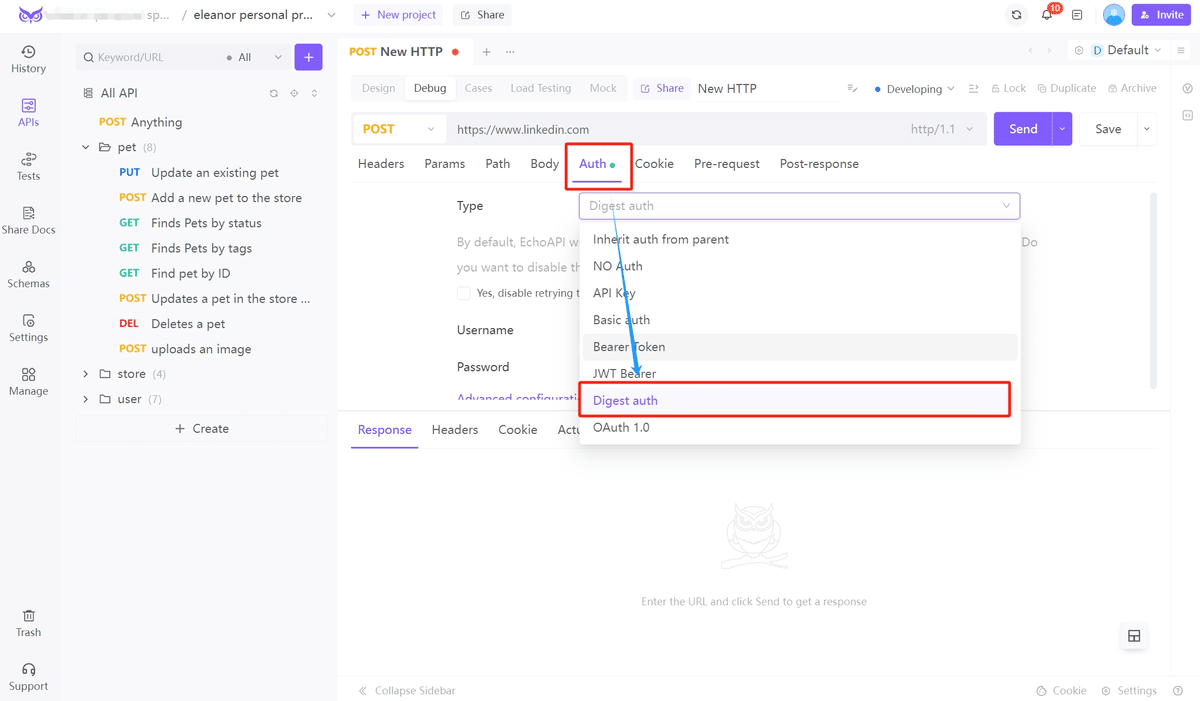This screenshot has width=1200, height=701.
Task: Switch to the Body tab
Action: [x=544, y=164]
